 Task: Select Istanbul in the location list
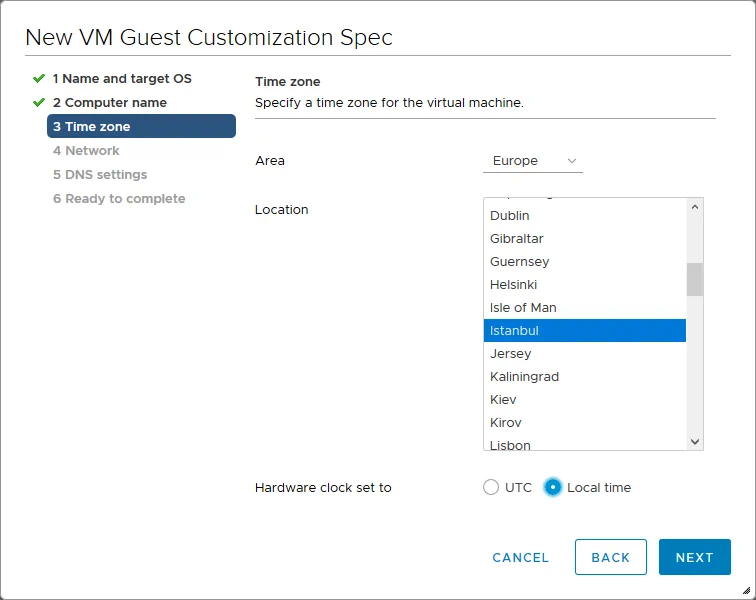[515, 330]
